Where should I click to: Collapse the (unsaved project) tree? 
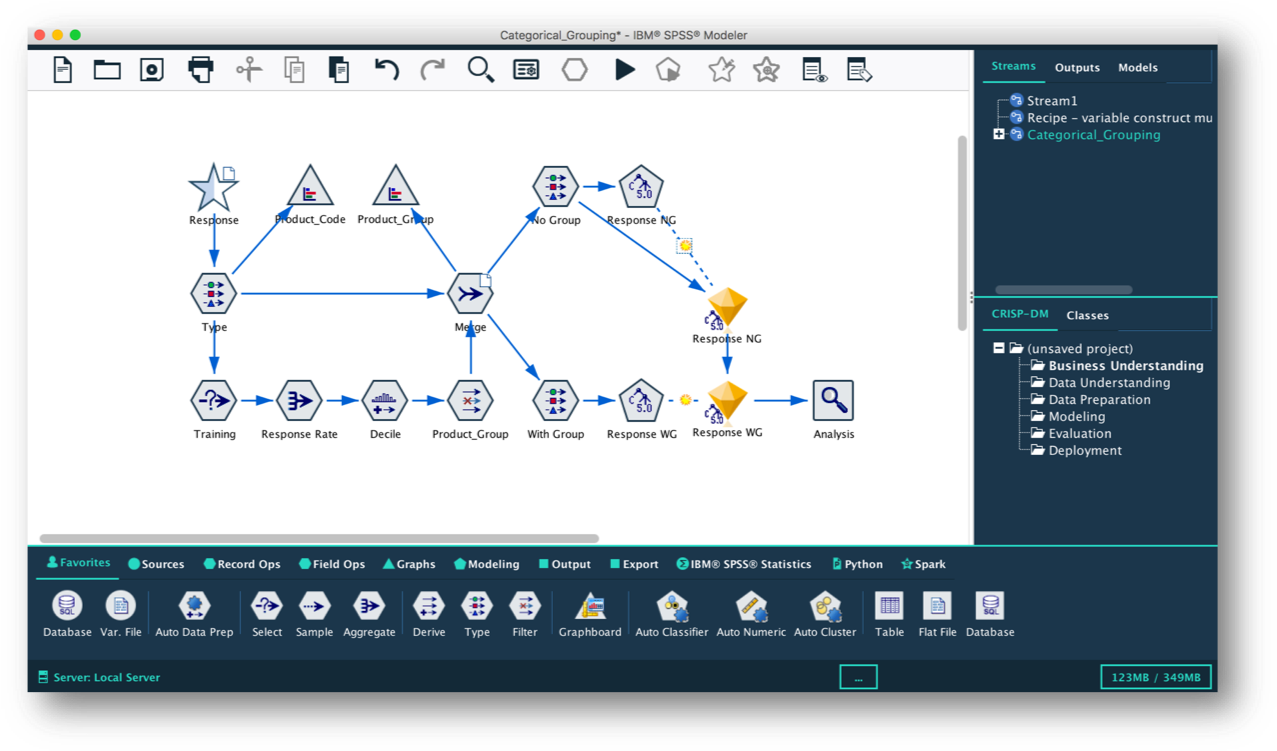click(x=998, y=348)
